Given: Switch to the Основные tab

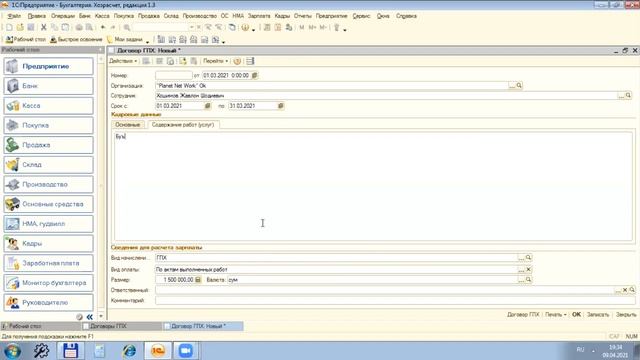Looking at the screenshot, I should point(127,124).
